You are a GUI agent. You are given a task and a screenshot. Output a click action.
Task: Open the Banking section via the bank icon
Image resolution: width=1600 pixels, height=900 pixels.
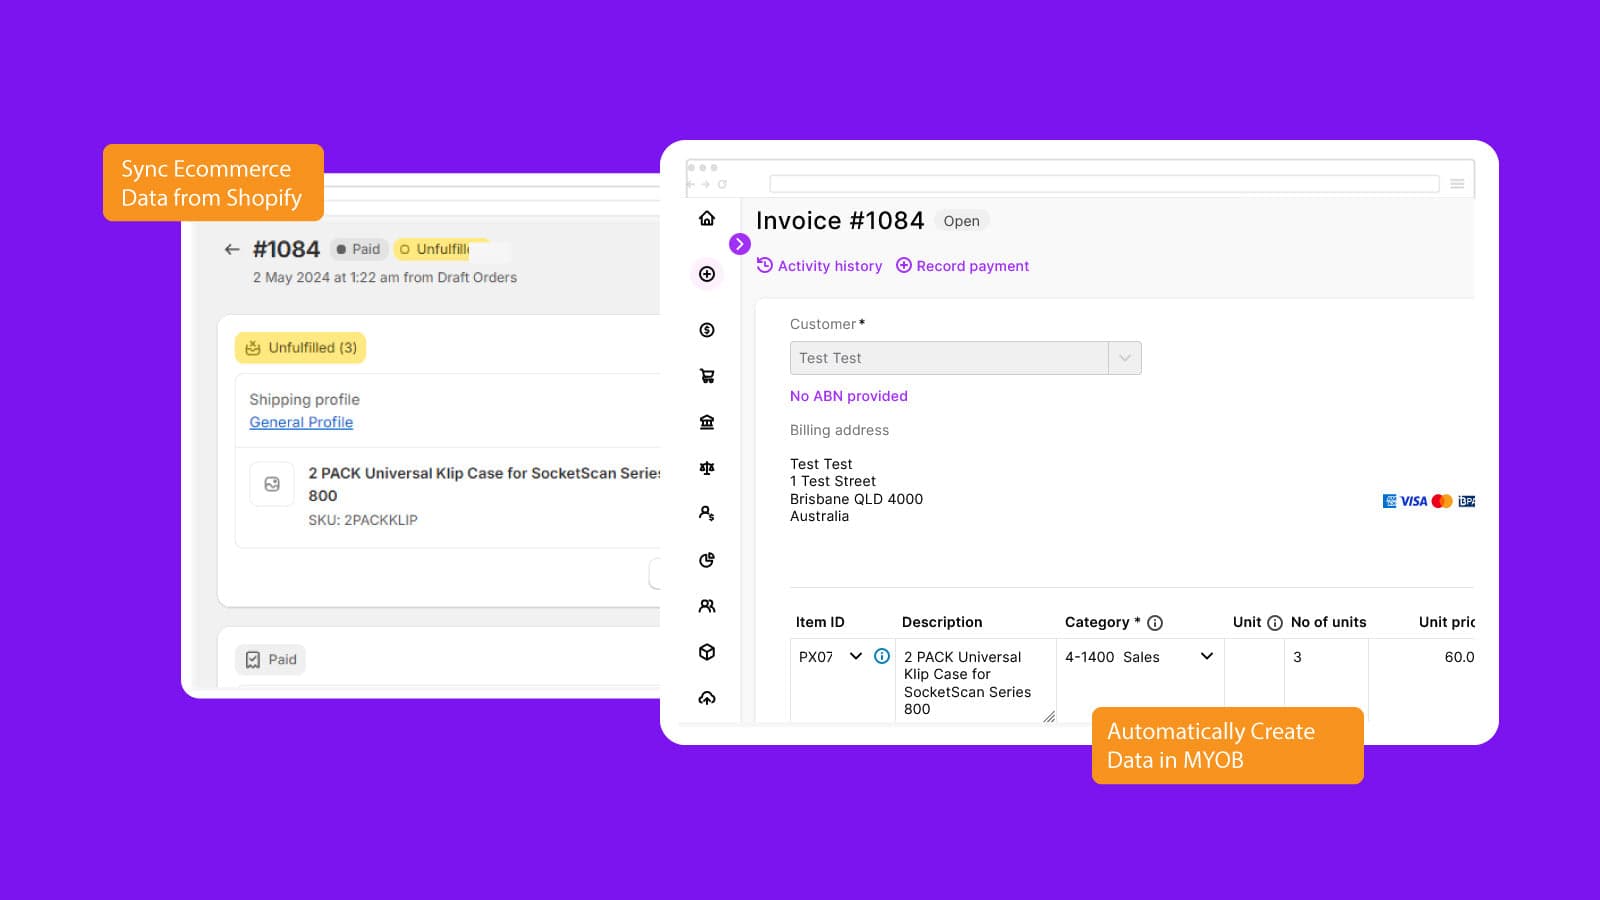point(707,422)
